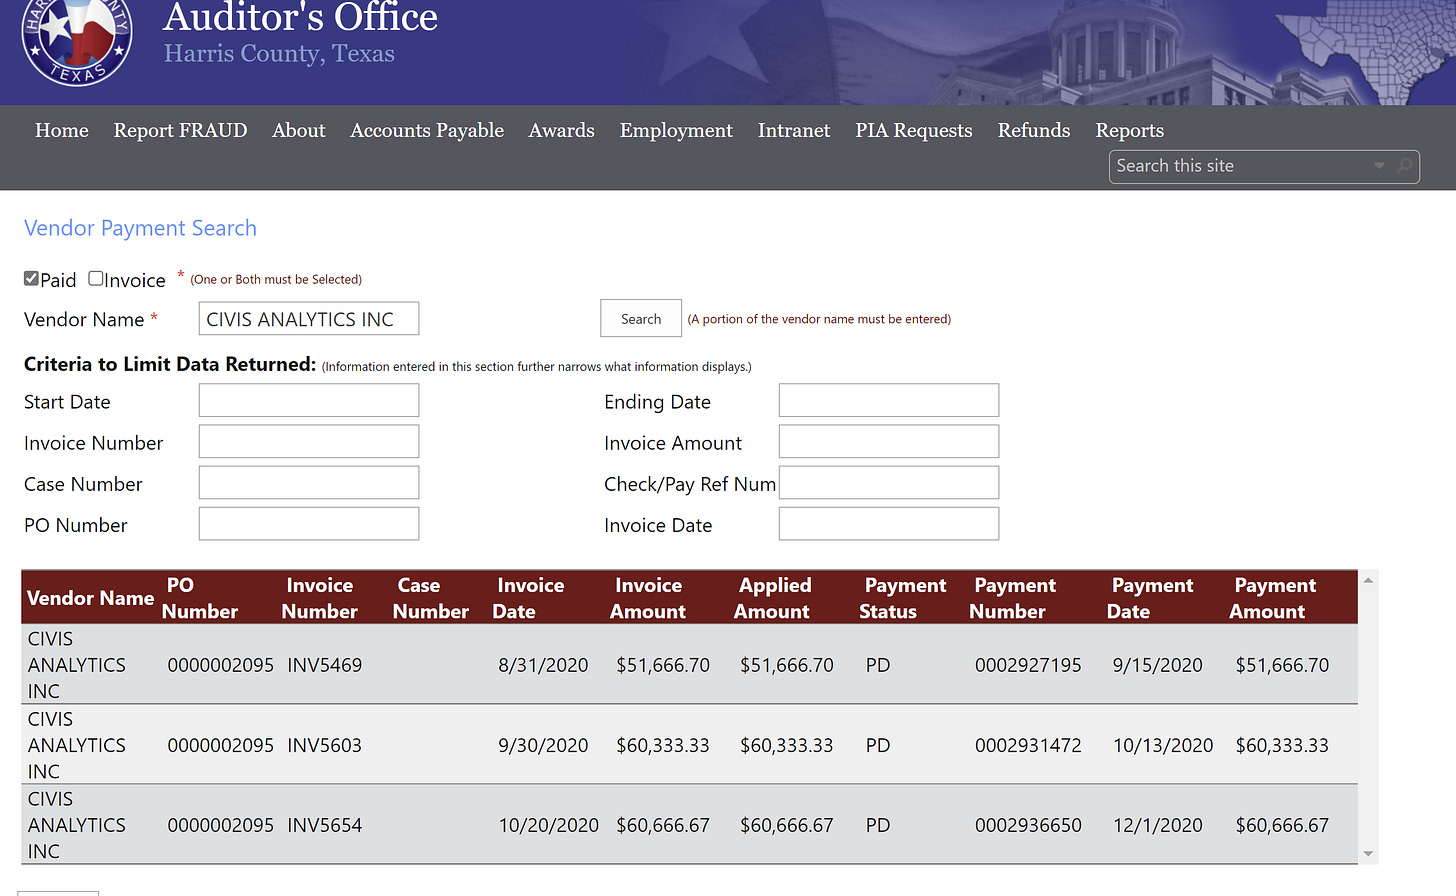Uncheck the Paid checkbox
1456x896 pixels.
[31, 279]
